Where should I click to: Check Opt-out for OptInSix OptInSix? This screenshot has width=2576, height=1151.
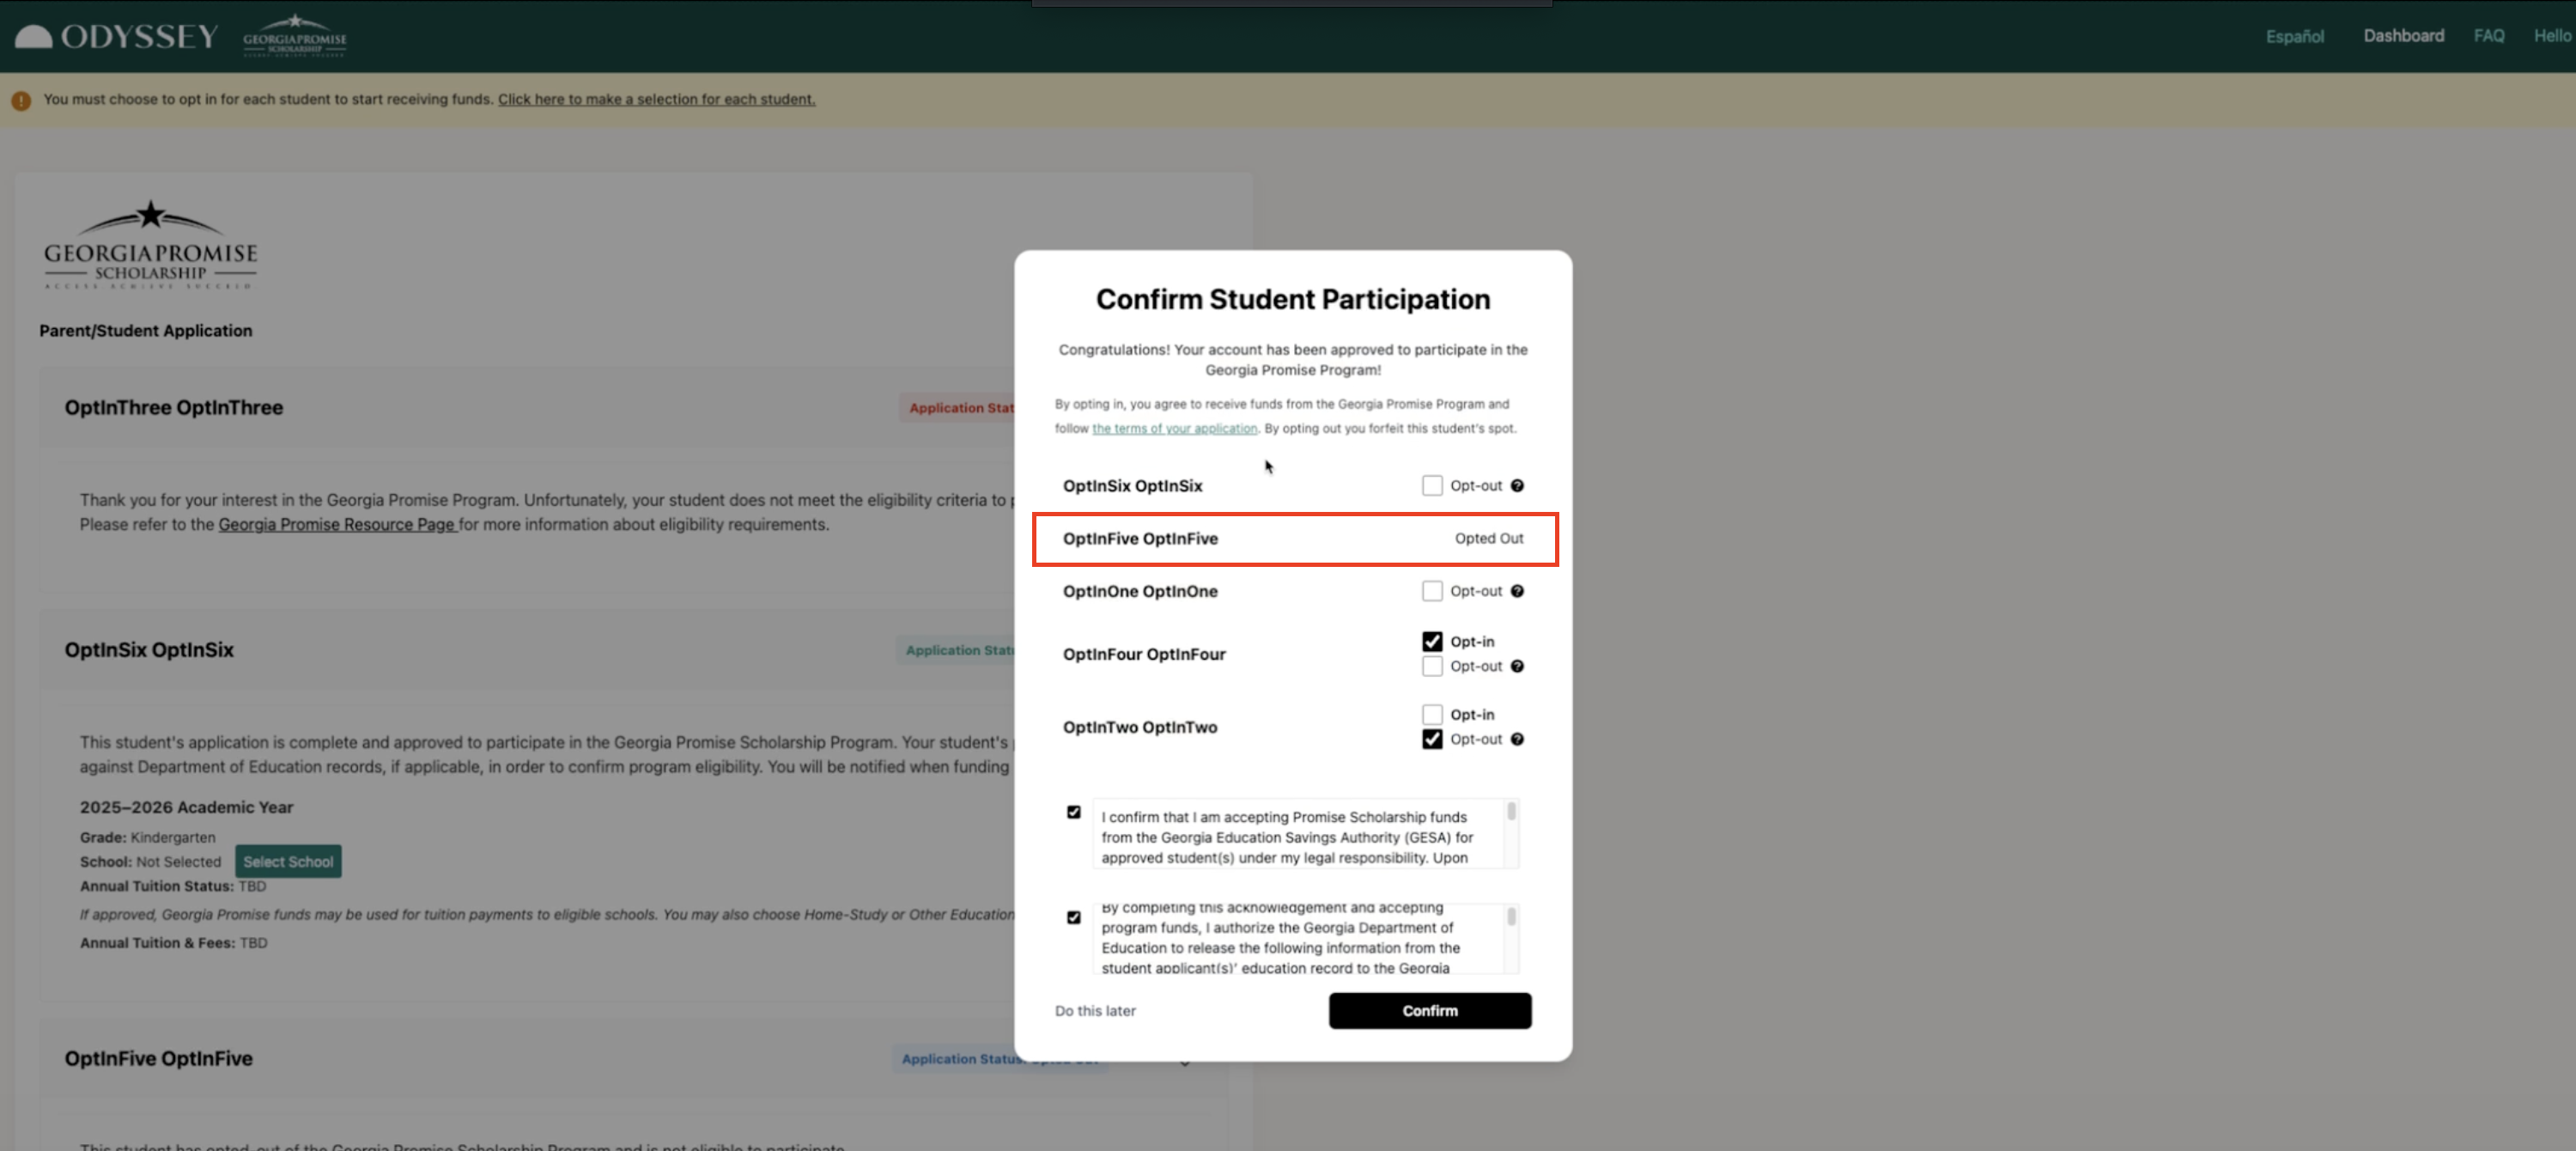1432,486
